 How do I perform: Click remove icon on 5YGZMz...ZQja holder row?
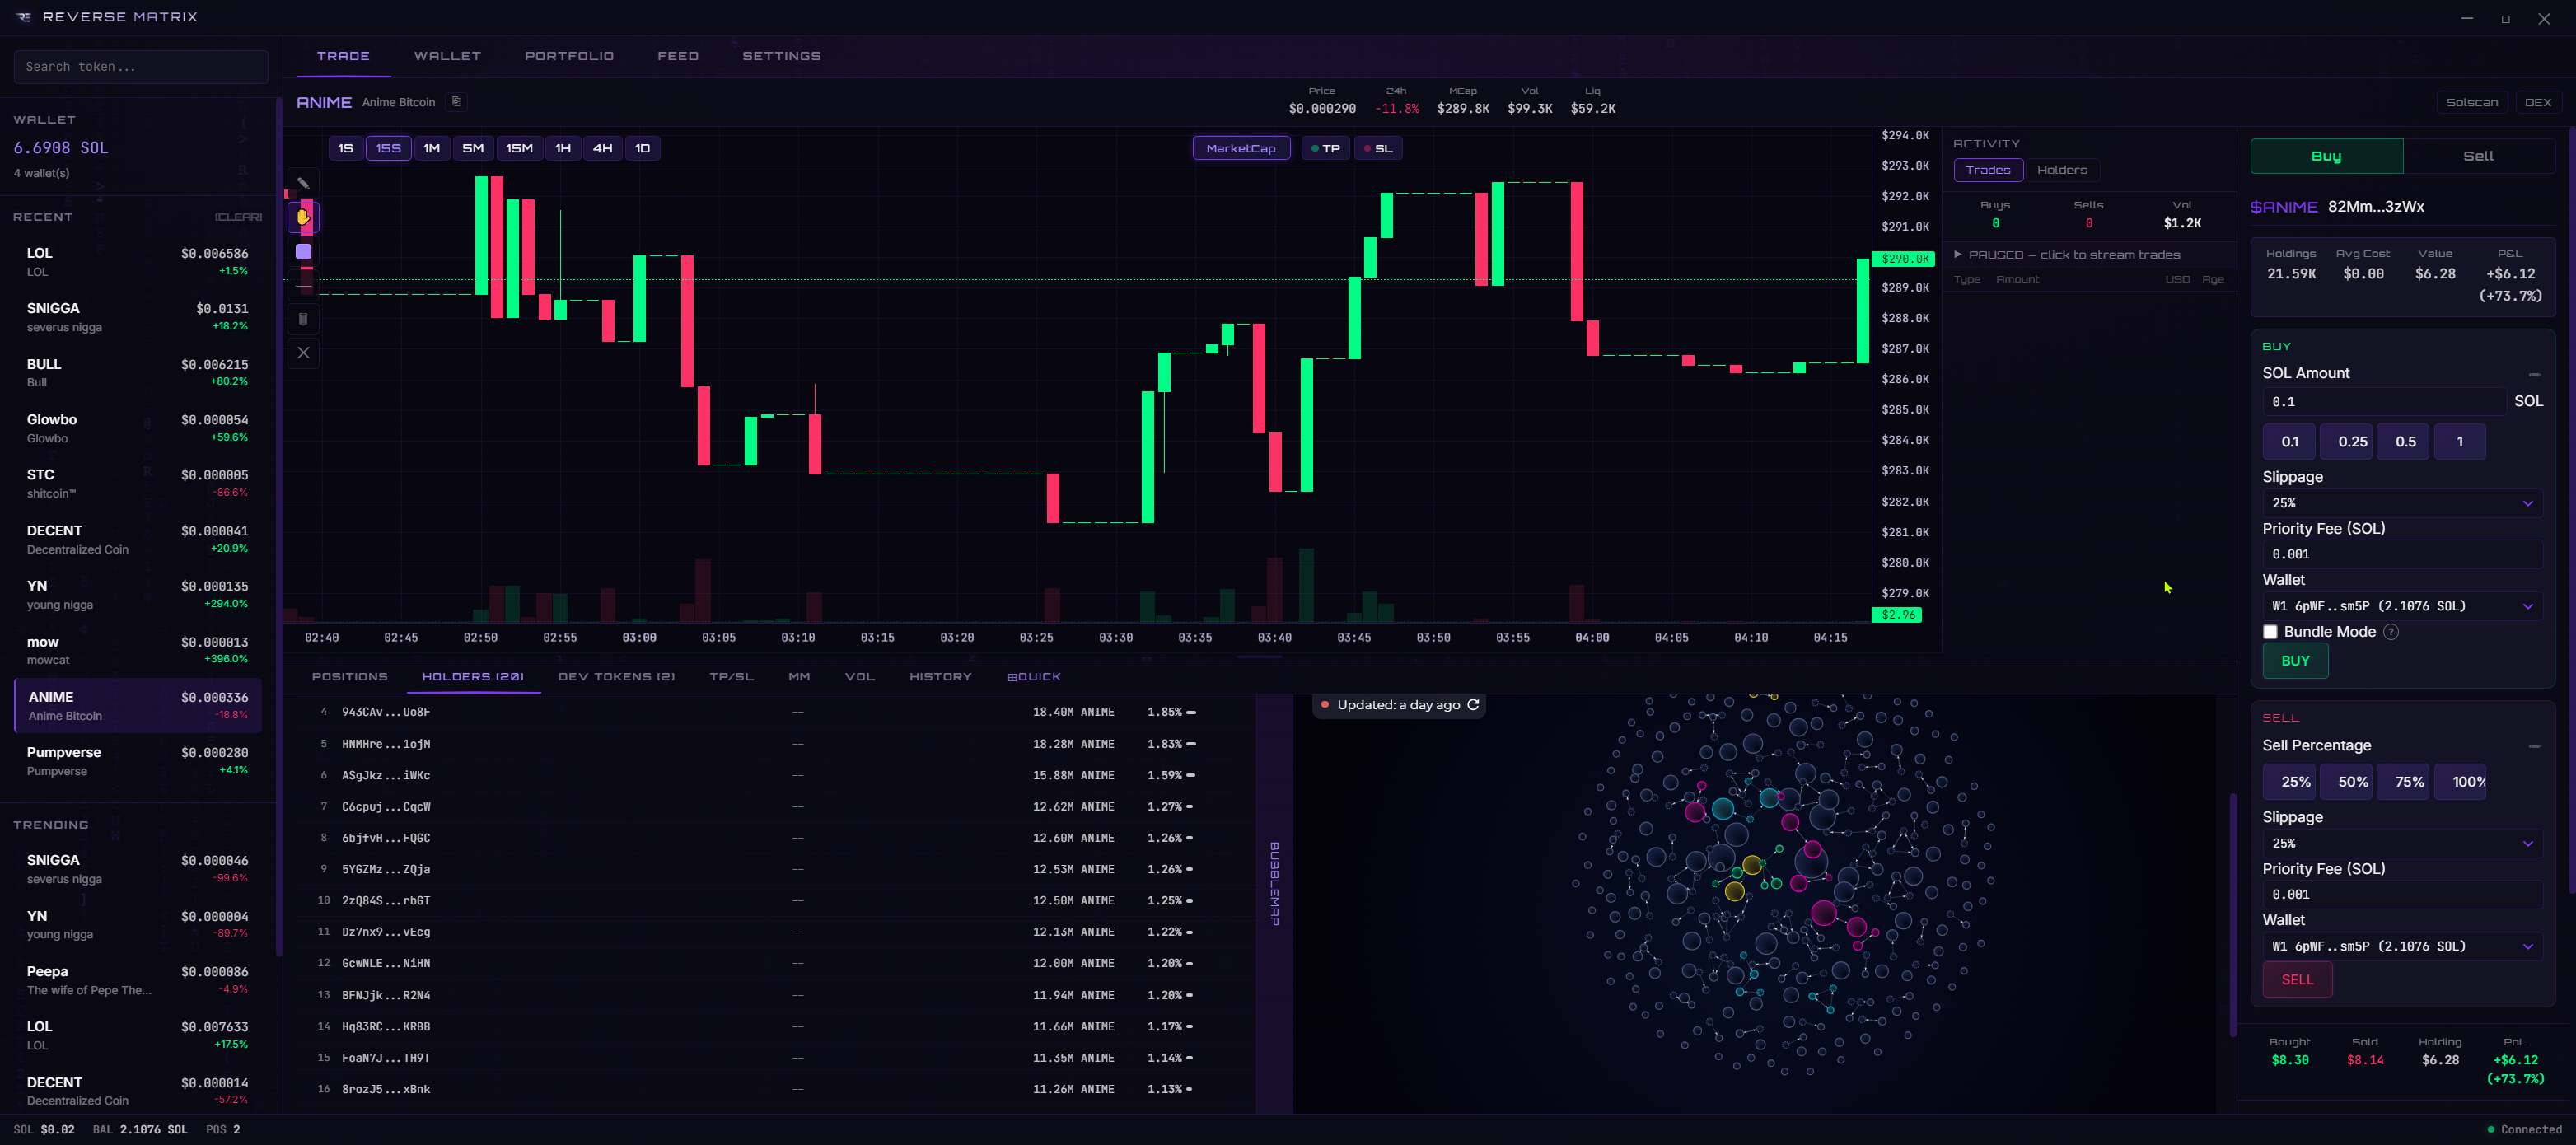[x=1189, y=869]
